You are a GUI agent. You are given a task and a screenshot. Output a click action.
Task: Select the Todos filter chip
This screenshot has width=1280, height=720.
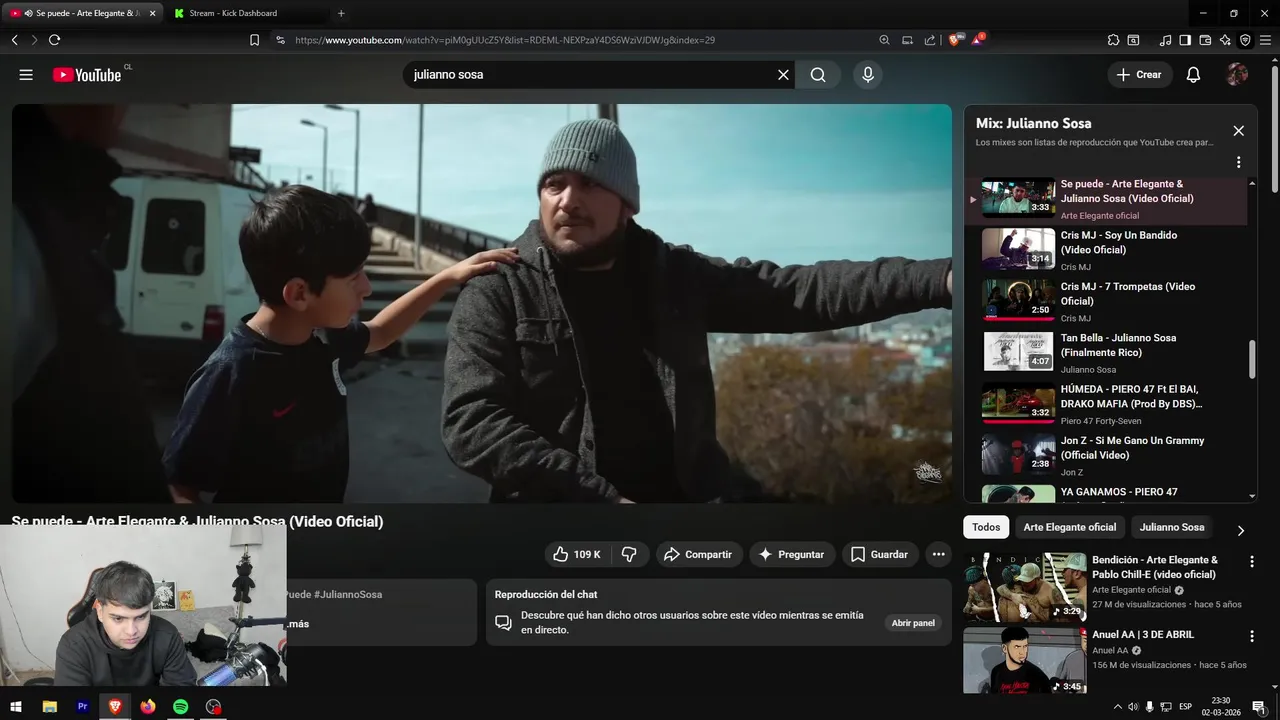click(986, 527)
